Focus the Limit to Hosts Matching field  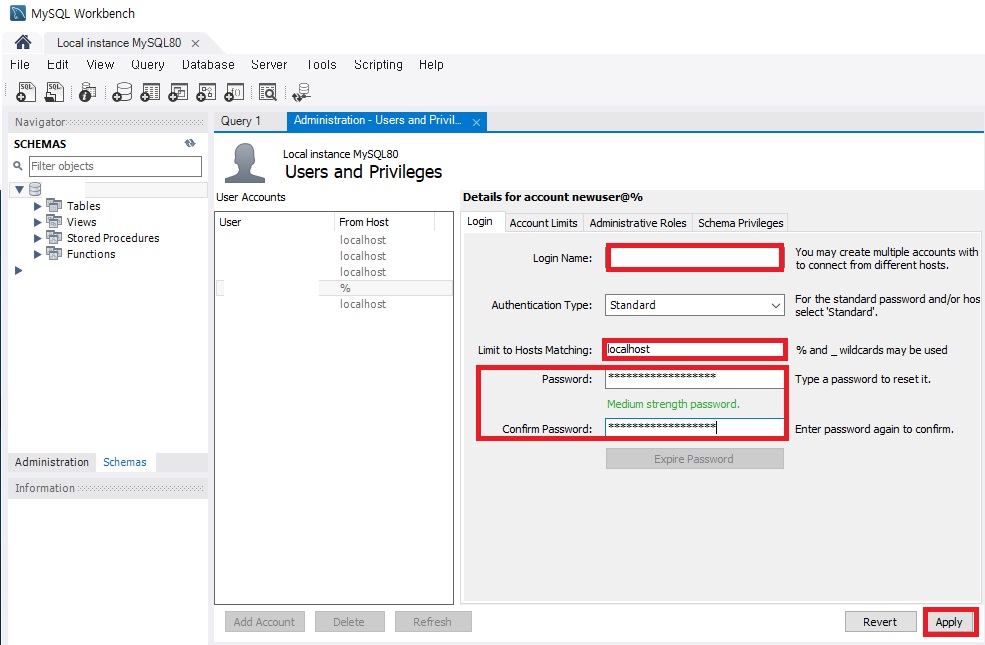694,350
